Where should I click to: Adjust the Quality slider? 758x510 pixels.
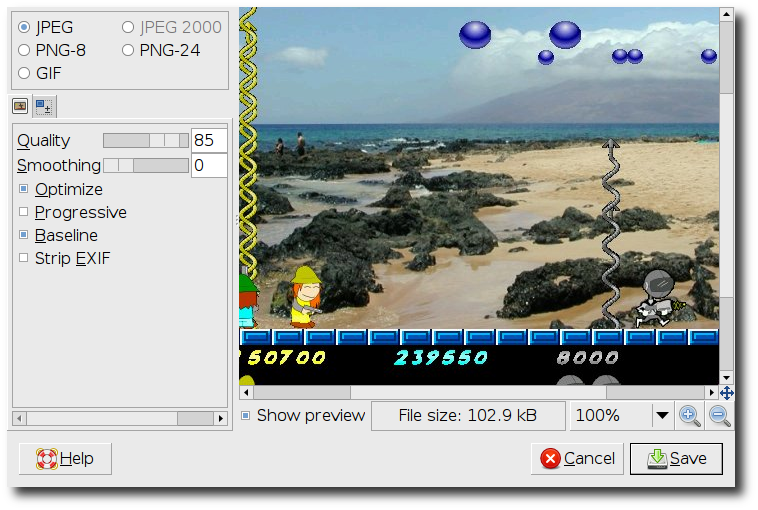[x=146, y=141]
